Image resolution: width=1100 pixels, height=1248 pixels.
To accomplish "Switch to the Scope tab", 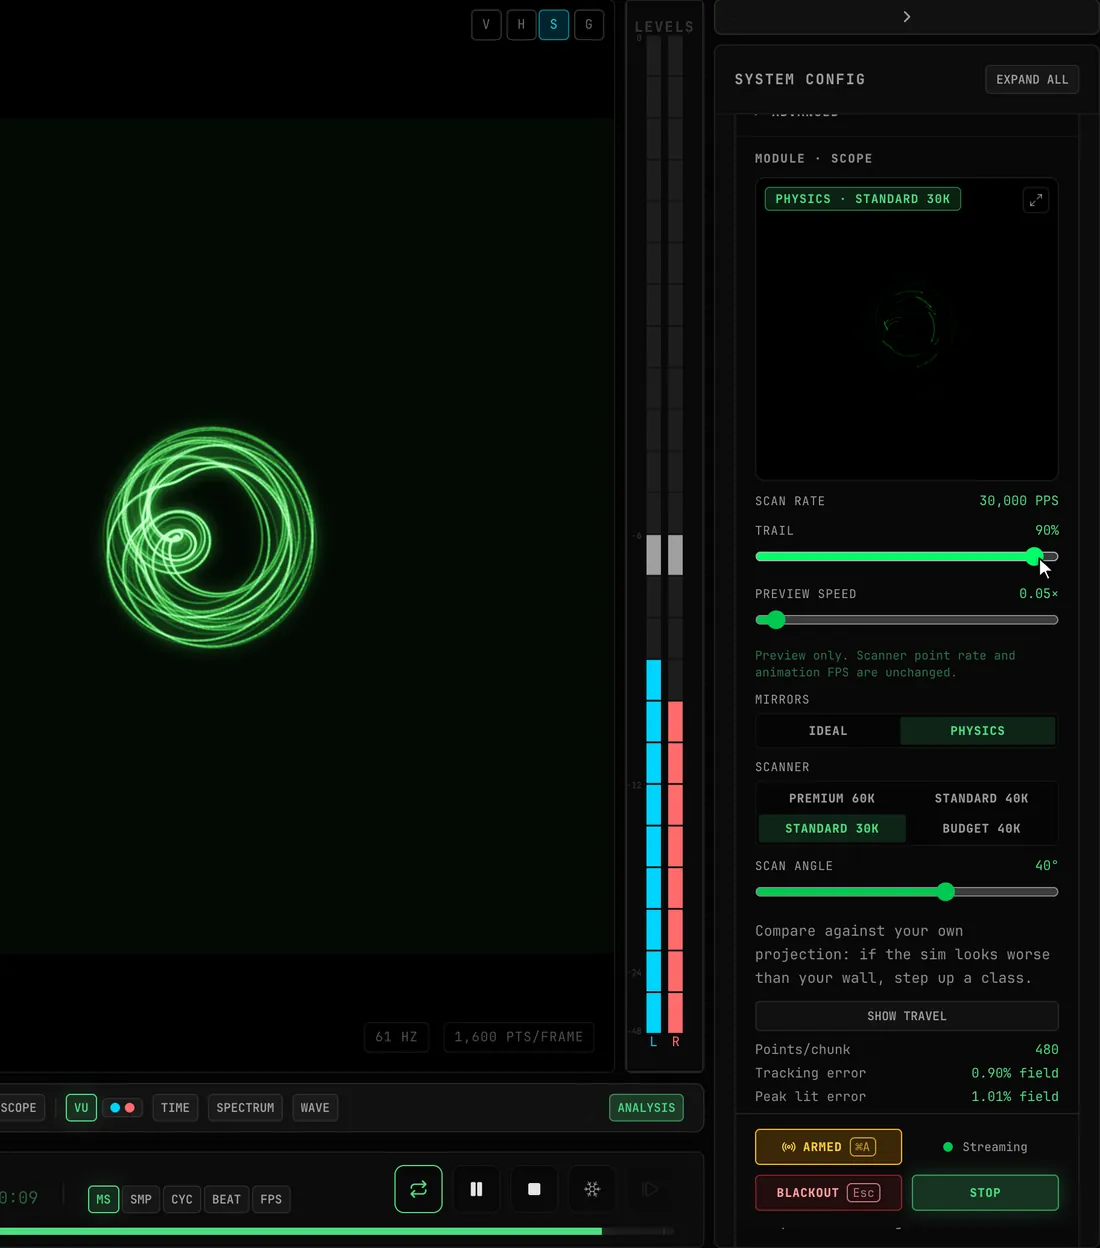I will point(20,1107).
